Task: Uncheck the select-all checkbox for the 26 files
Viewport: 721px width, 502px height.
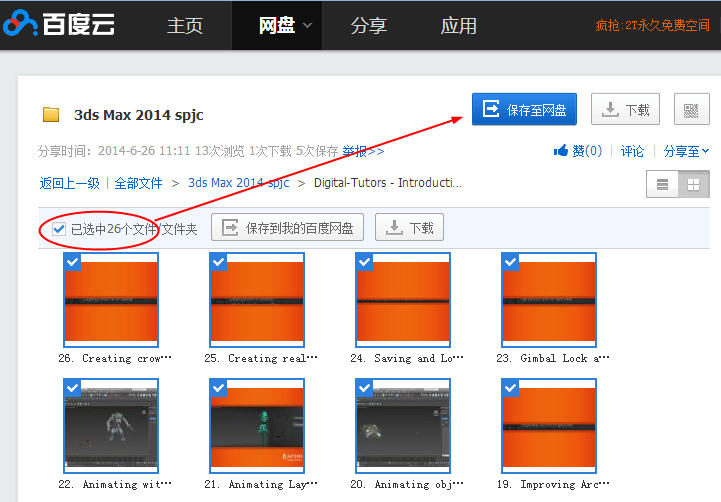Action: pyautogui.click(x=59, y=228)
